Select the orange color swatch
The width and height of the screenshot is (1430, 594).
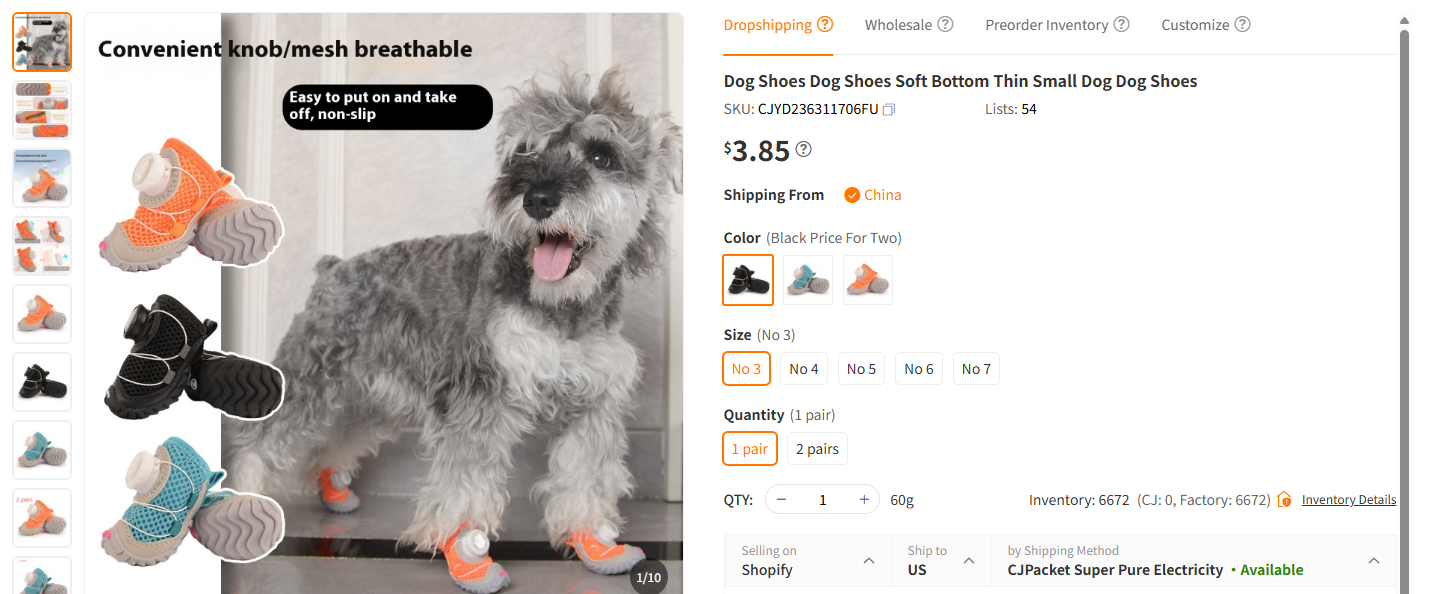coord(867,280)
